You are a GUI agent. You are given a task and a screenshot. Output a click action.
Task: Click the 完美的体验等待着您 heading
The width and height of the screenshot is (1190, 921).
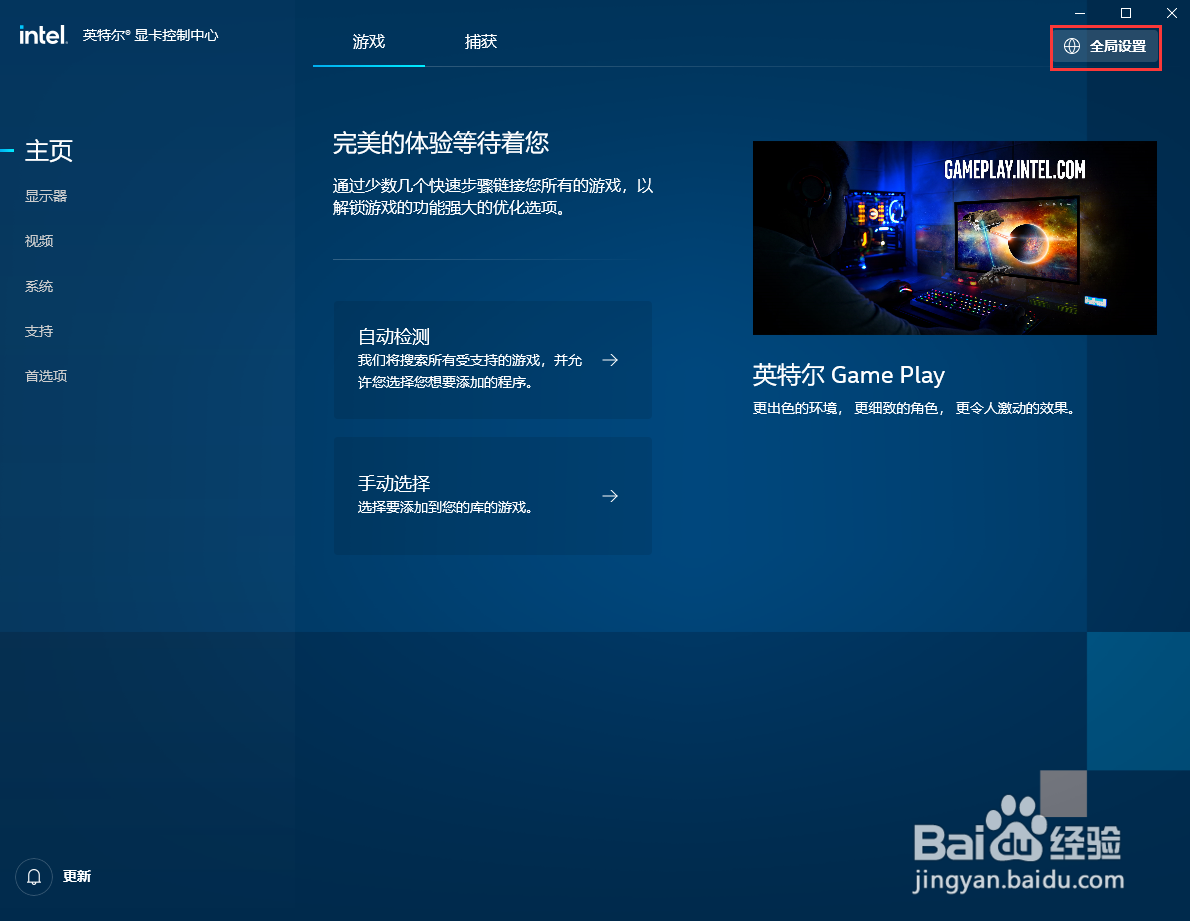(440, 143)
